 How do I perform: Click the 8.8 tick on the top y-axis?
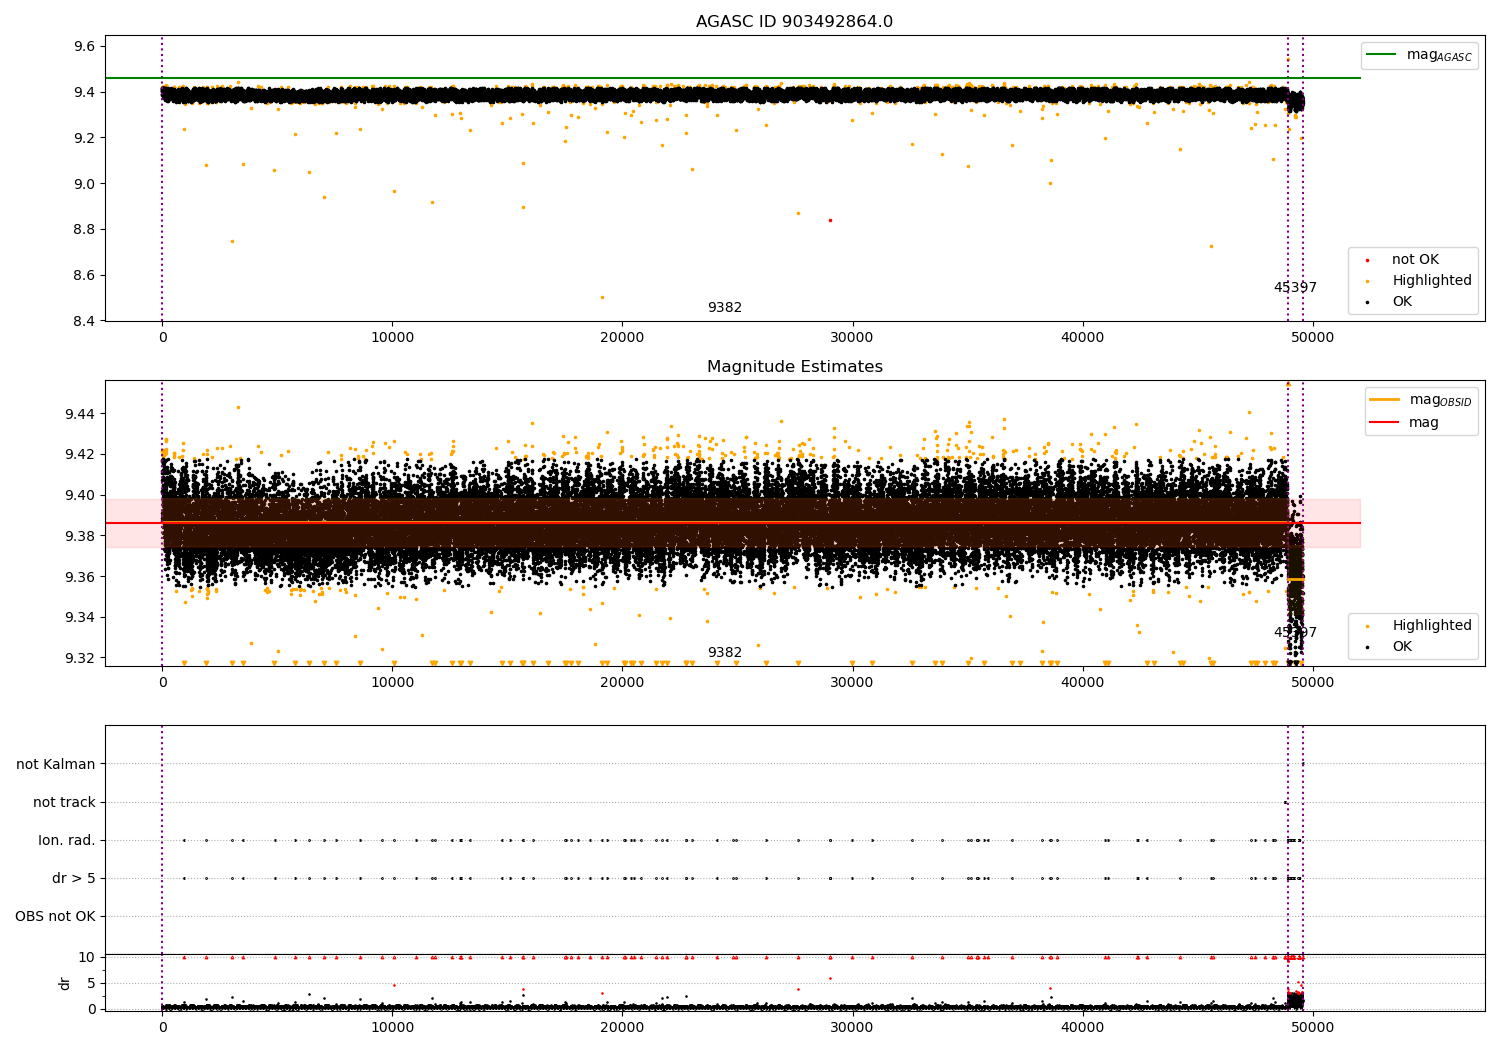[x=84, y=230]
